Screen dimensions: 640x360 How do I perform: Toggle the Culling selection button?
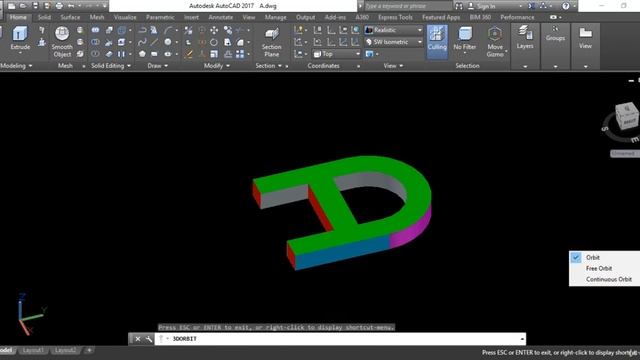point(437,42)
